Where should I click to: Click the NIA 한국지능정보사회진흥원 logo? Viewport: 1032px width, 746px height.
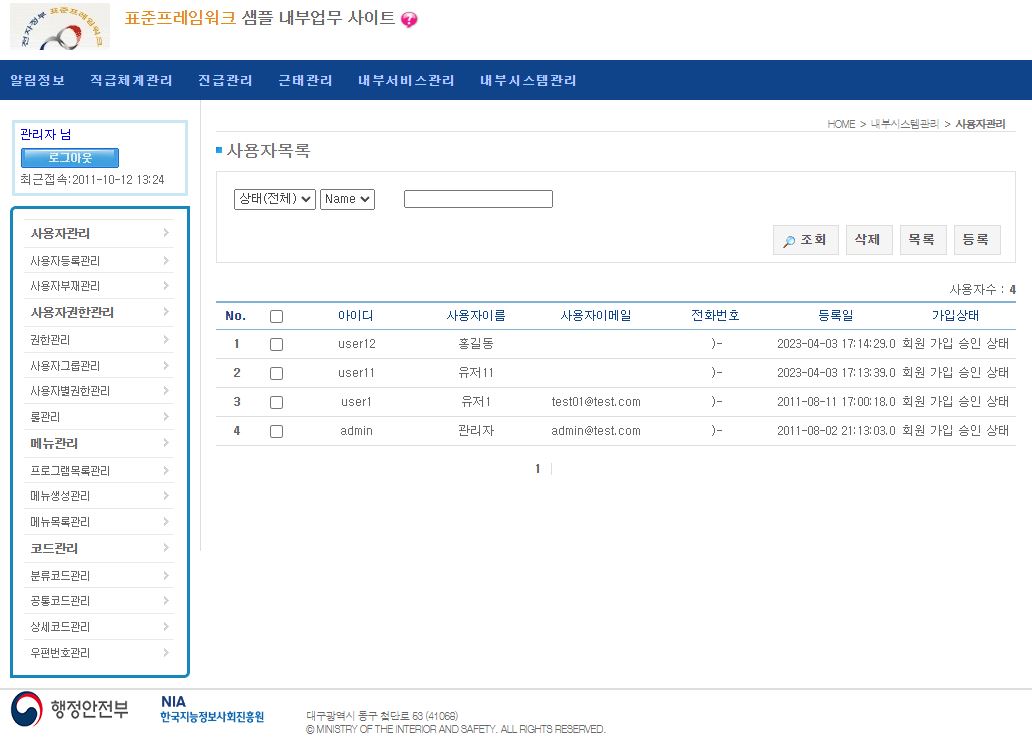[x=212, y=709]
